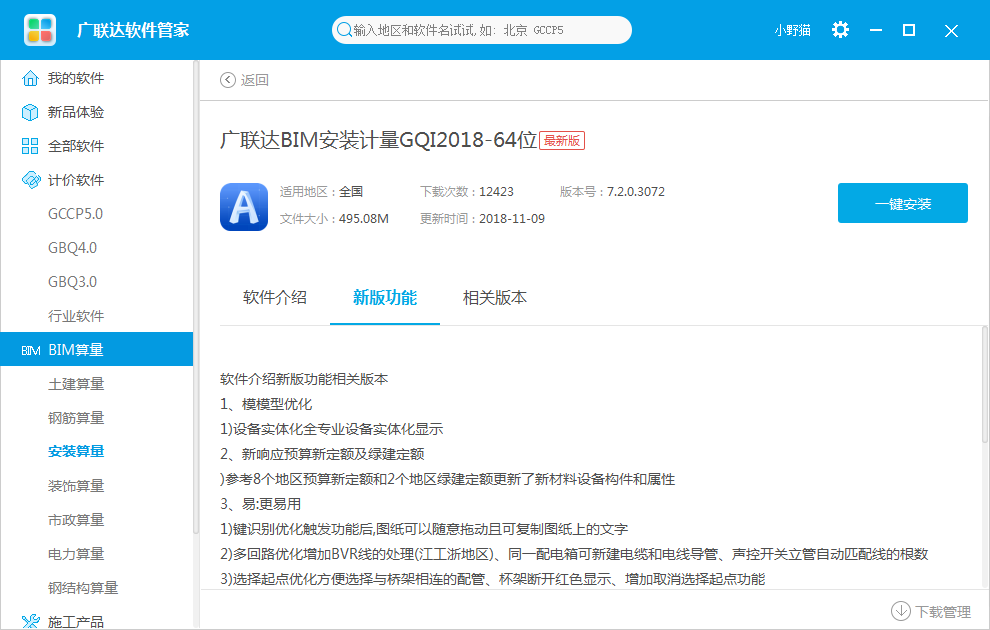Maximize the software manager window

(x=909, y=30)
